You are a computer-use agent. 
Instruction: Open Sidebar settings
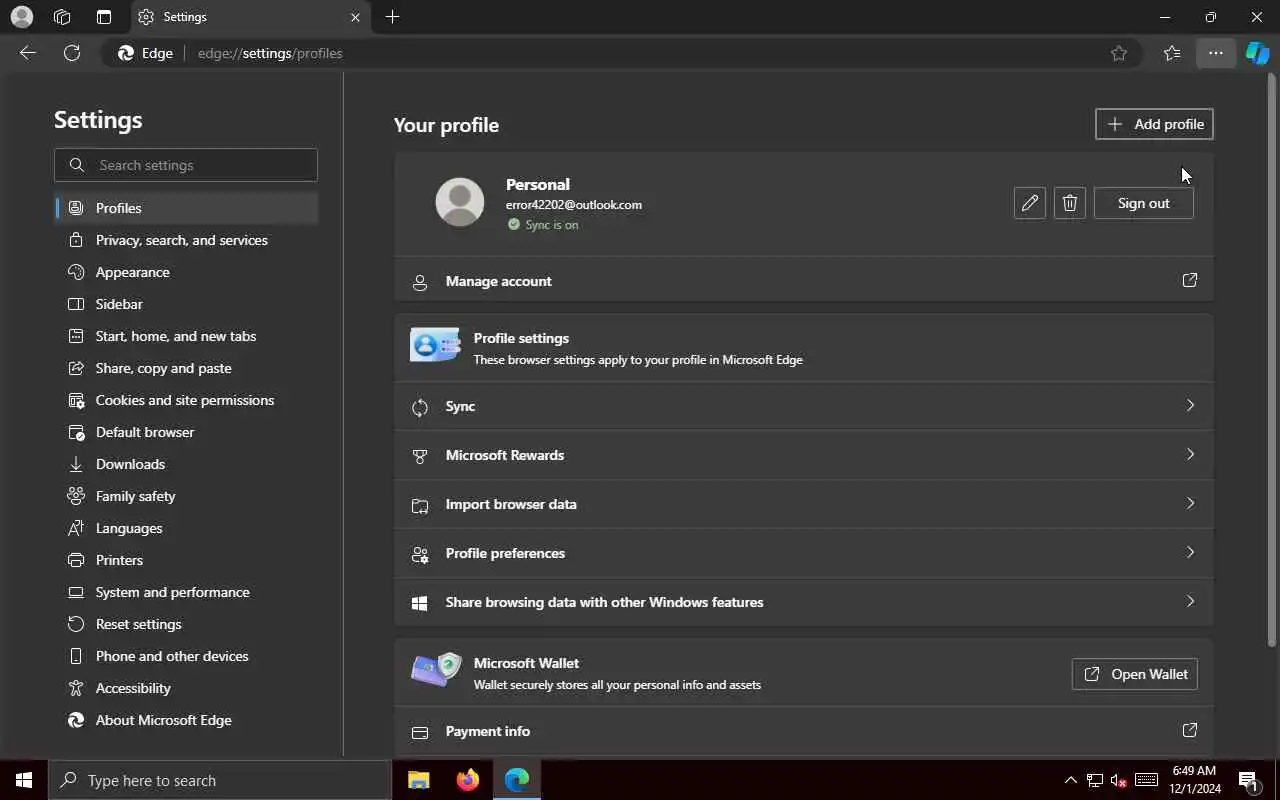point(186,304)
